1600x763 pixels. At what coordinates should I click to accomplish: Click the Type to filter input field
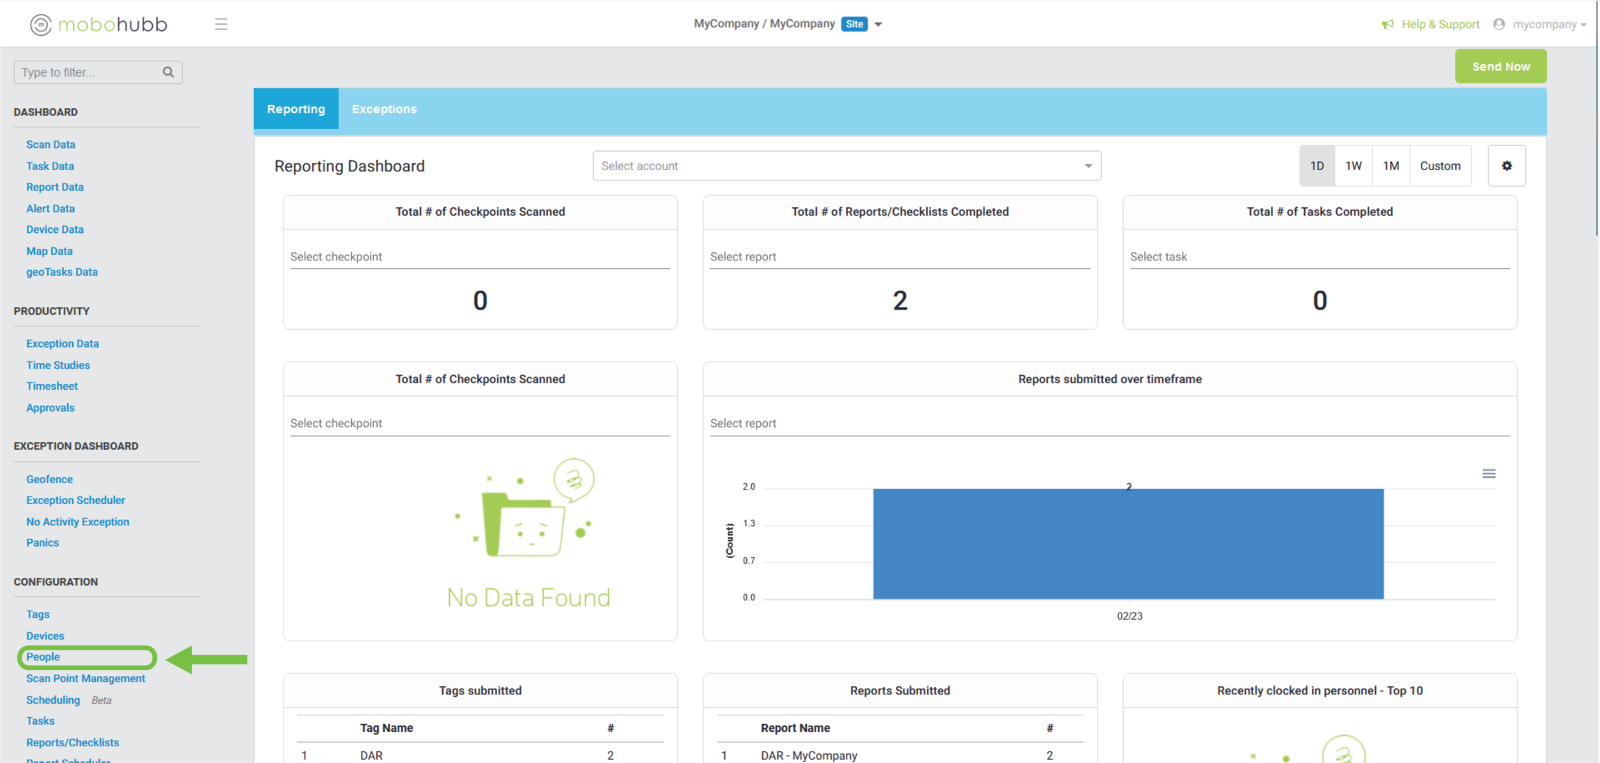coord(88,72)
